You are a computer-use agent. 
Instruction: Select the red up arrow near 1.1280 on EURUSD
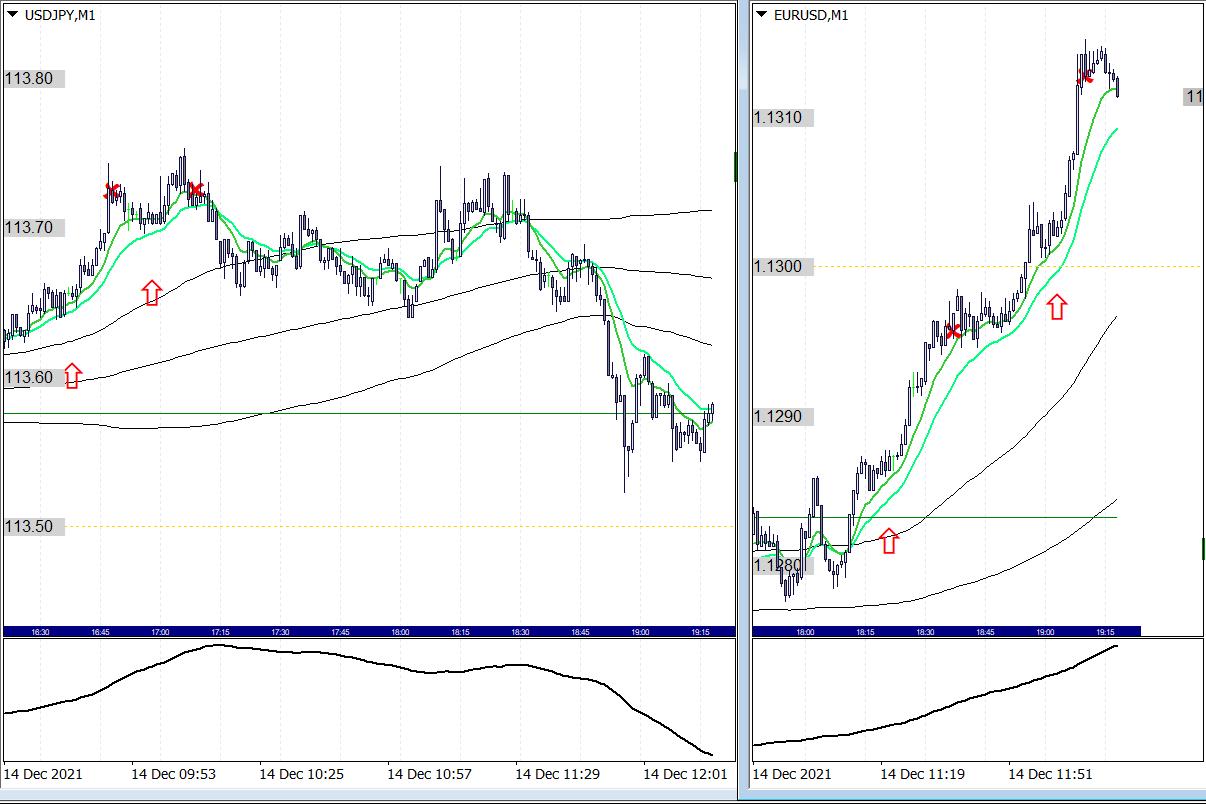[889, 541]
